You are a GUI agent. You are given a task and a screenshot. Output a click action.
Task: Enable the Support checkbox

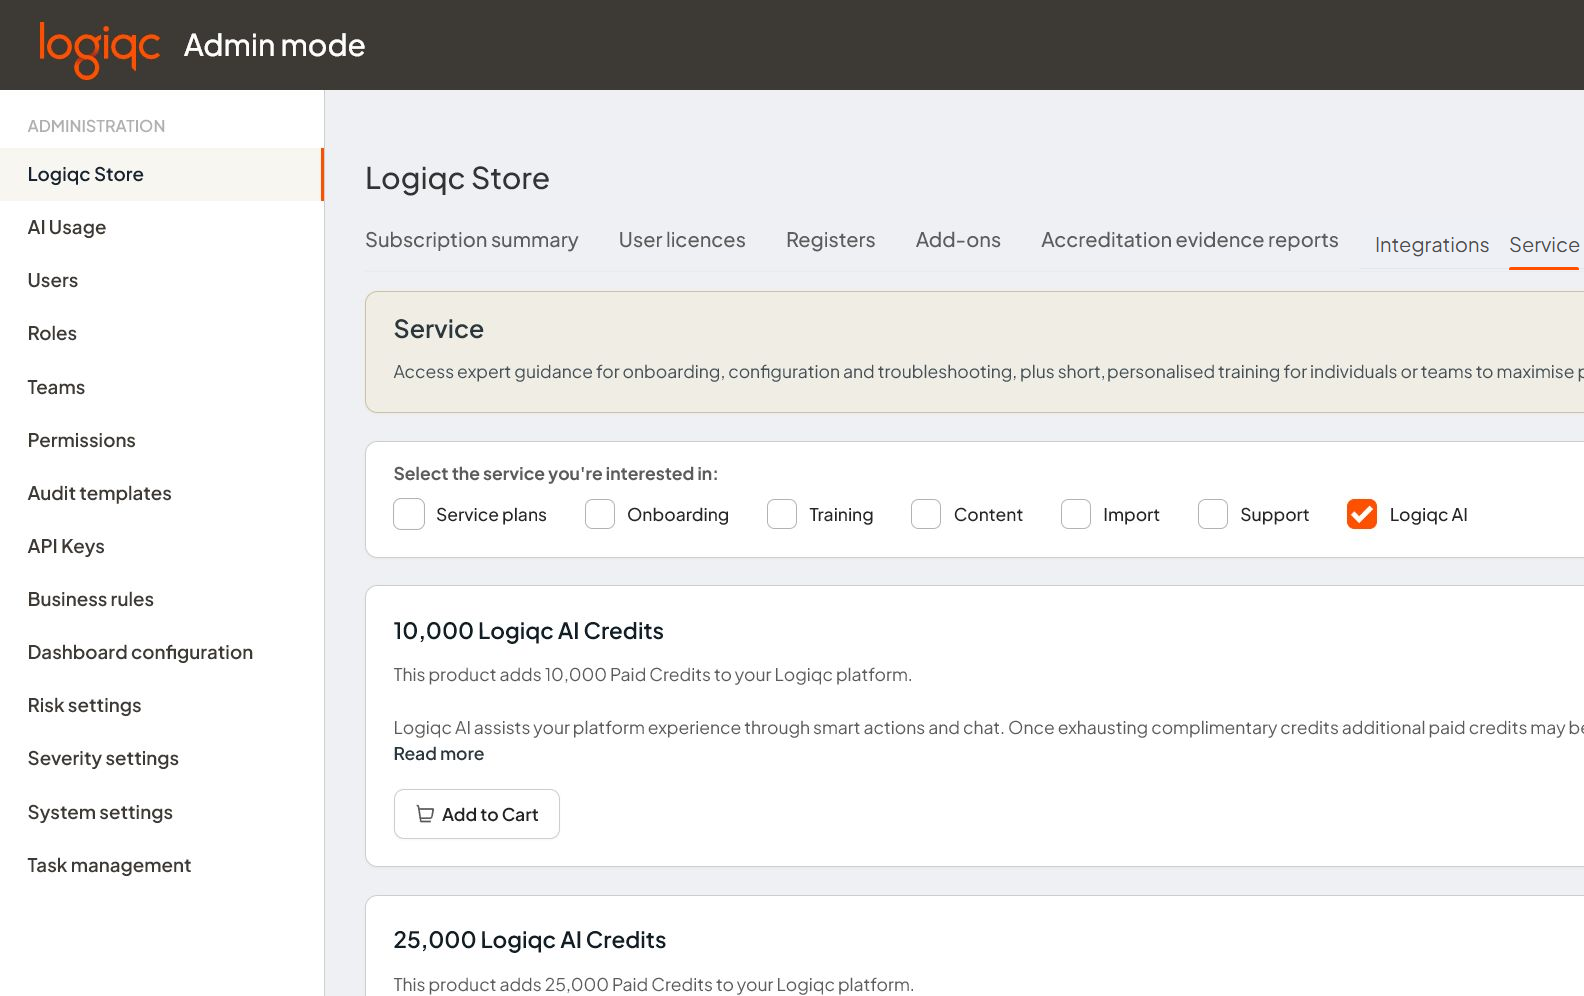click(1213, 514)
